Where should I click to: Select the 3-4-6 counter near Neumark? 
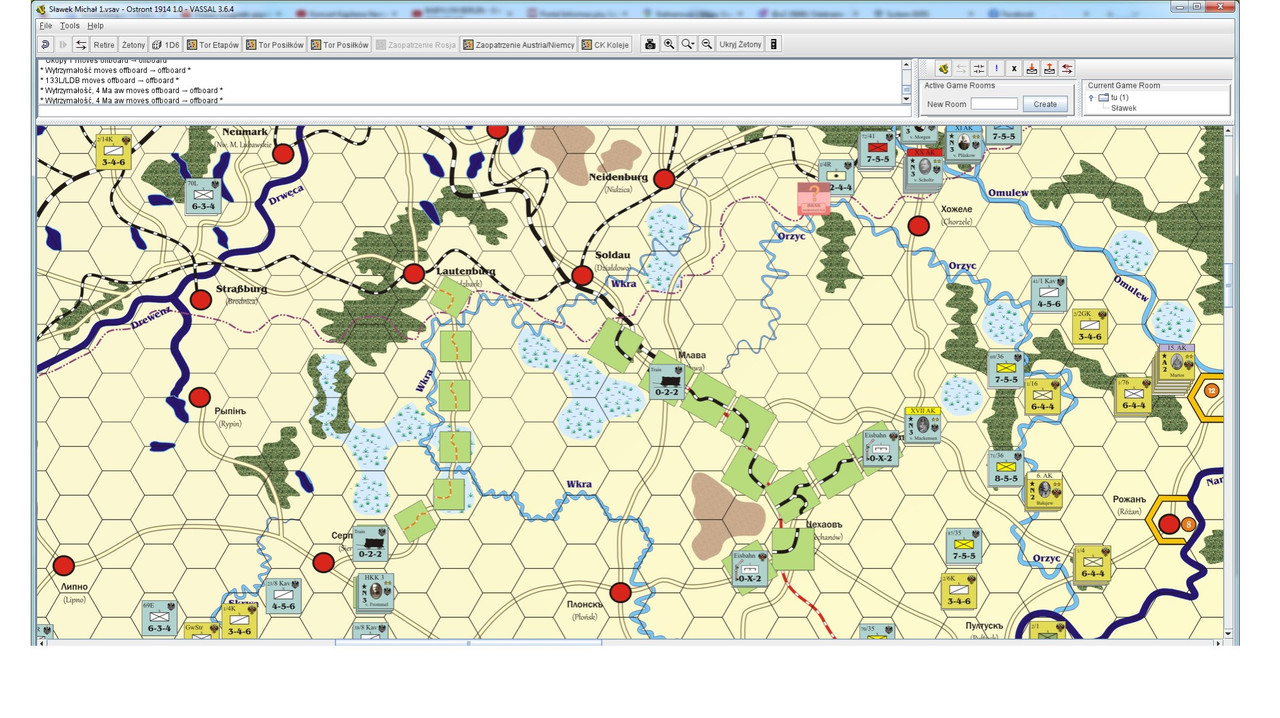click(114, 150)
